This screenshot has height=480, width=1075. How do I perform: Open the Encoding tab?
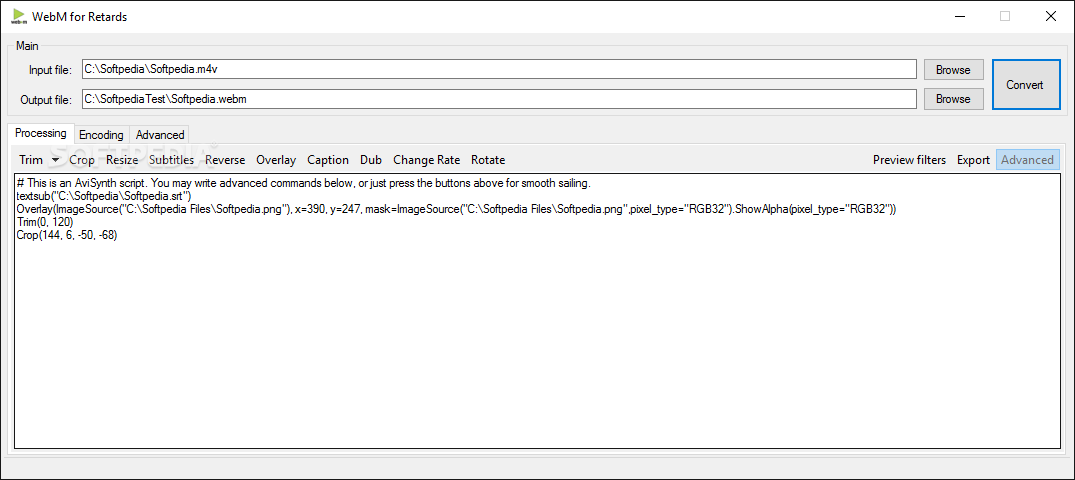point(101,134)
